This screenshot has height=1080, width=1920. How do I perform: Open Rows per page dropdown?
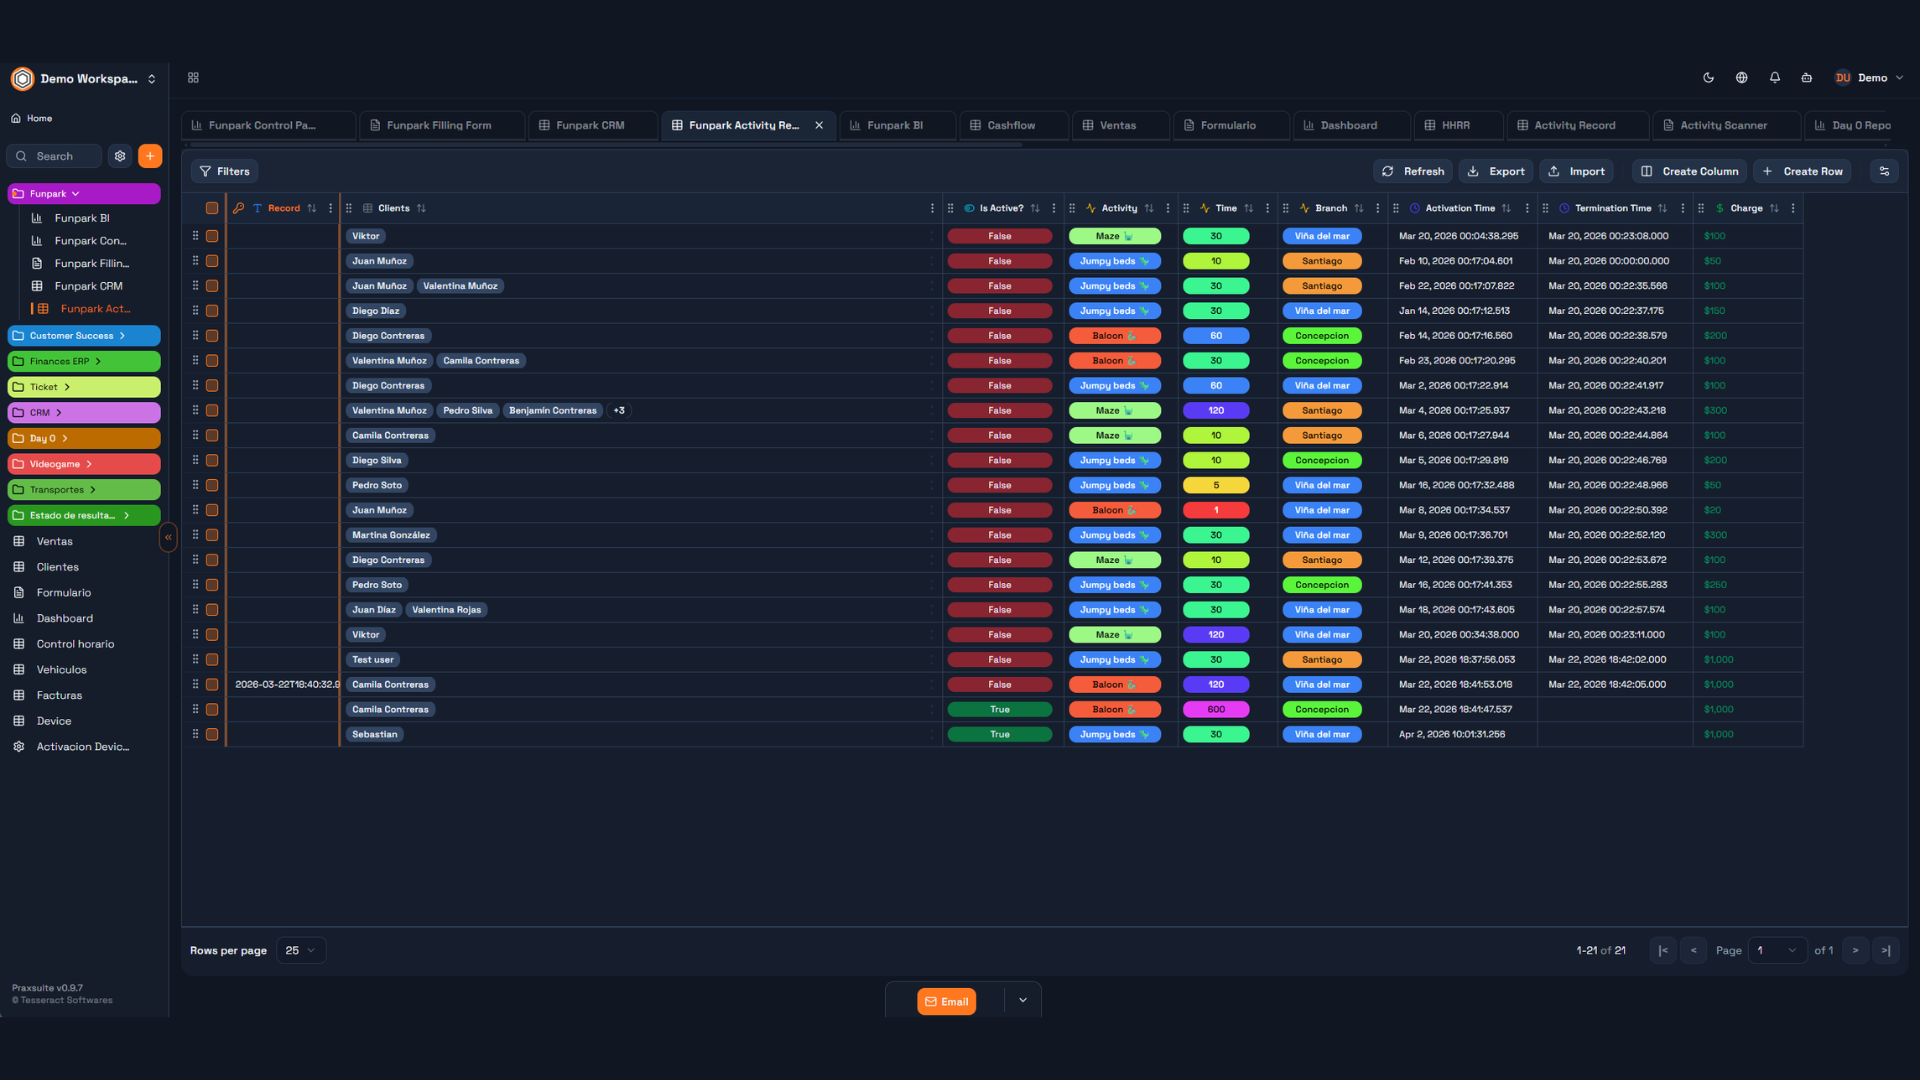pyautogui.click(x=300, y=950)
